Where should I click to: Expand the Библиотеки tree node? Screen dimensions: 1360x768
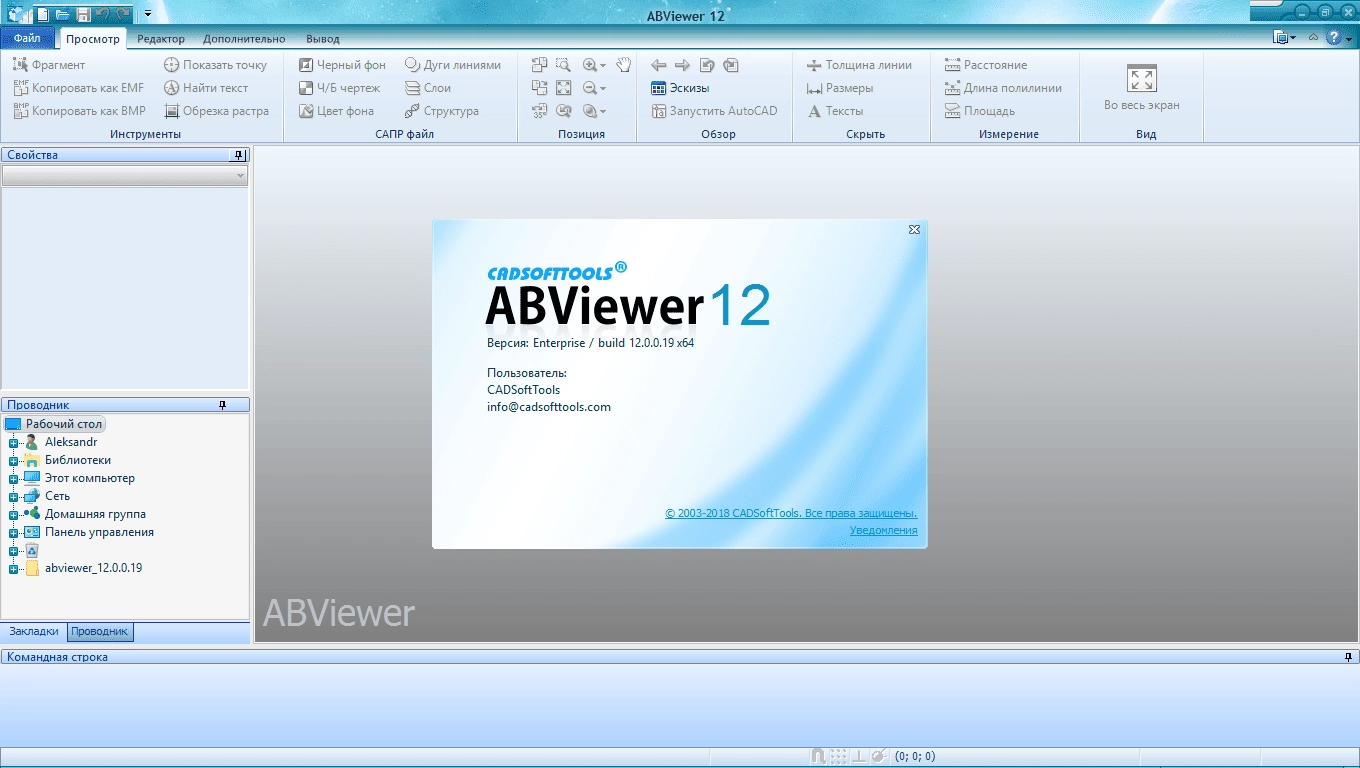[13, 461]
